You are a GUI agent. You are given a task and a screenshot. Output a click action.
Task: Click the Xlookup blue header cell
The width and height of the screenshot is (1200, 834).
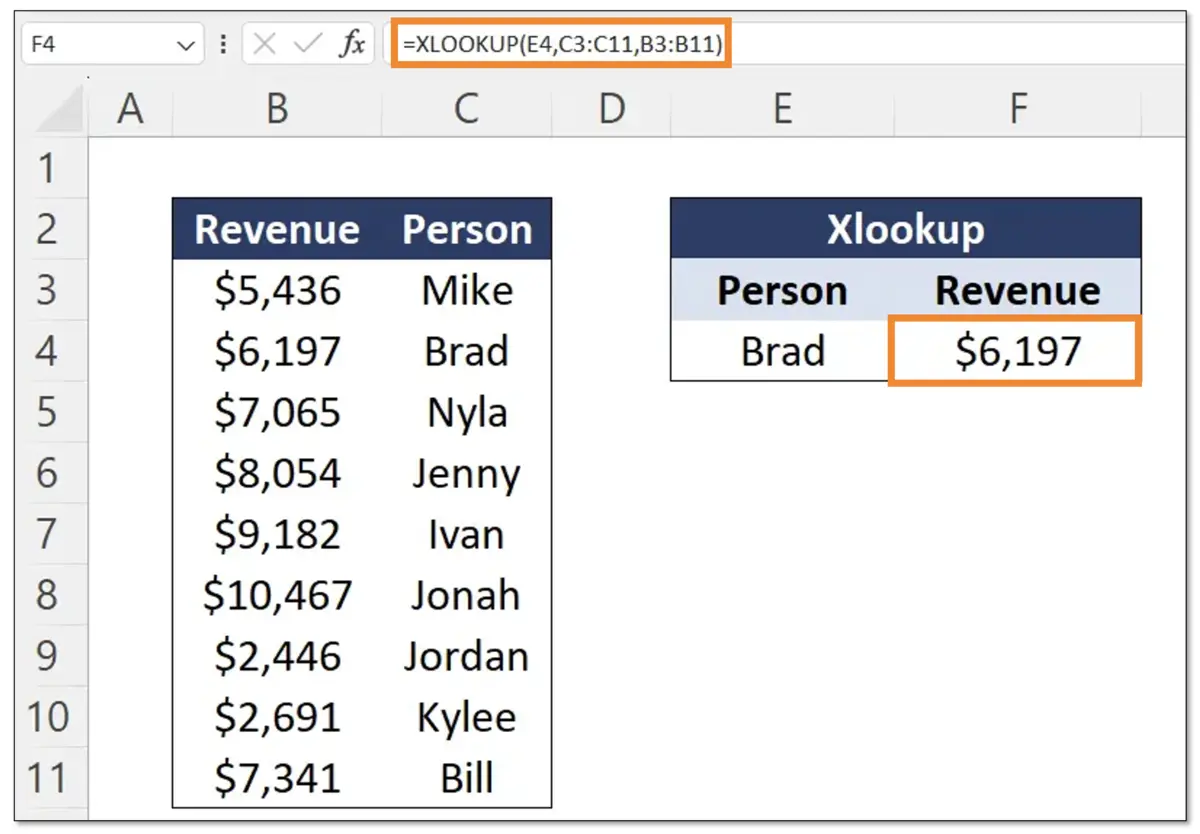click(905, 229)
